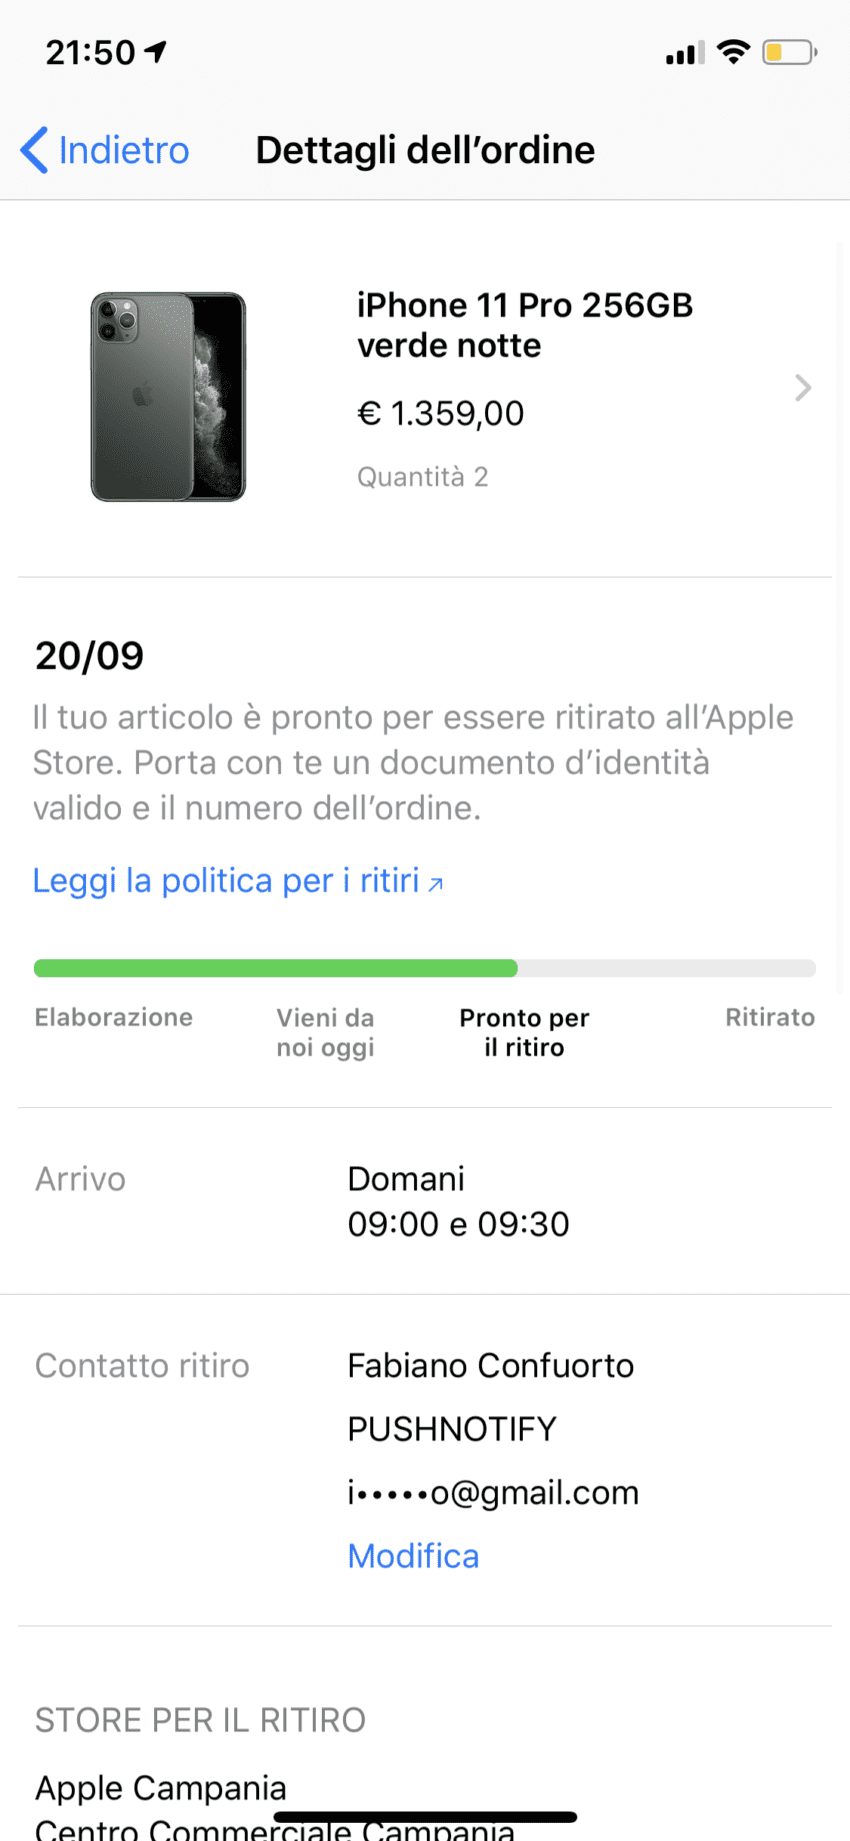This screenshot has width=850, height=1841.
Task: Tap the green order progress bar
Action: point(276,968)
